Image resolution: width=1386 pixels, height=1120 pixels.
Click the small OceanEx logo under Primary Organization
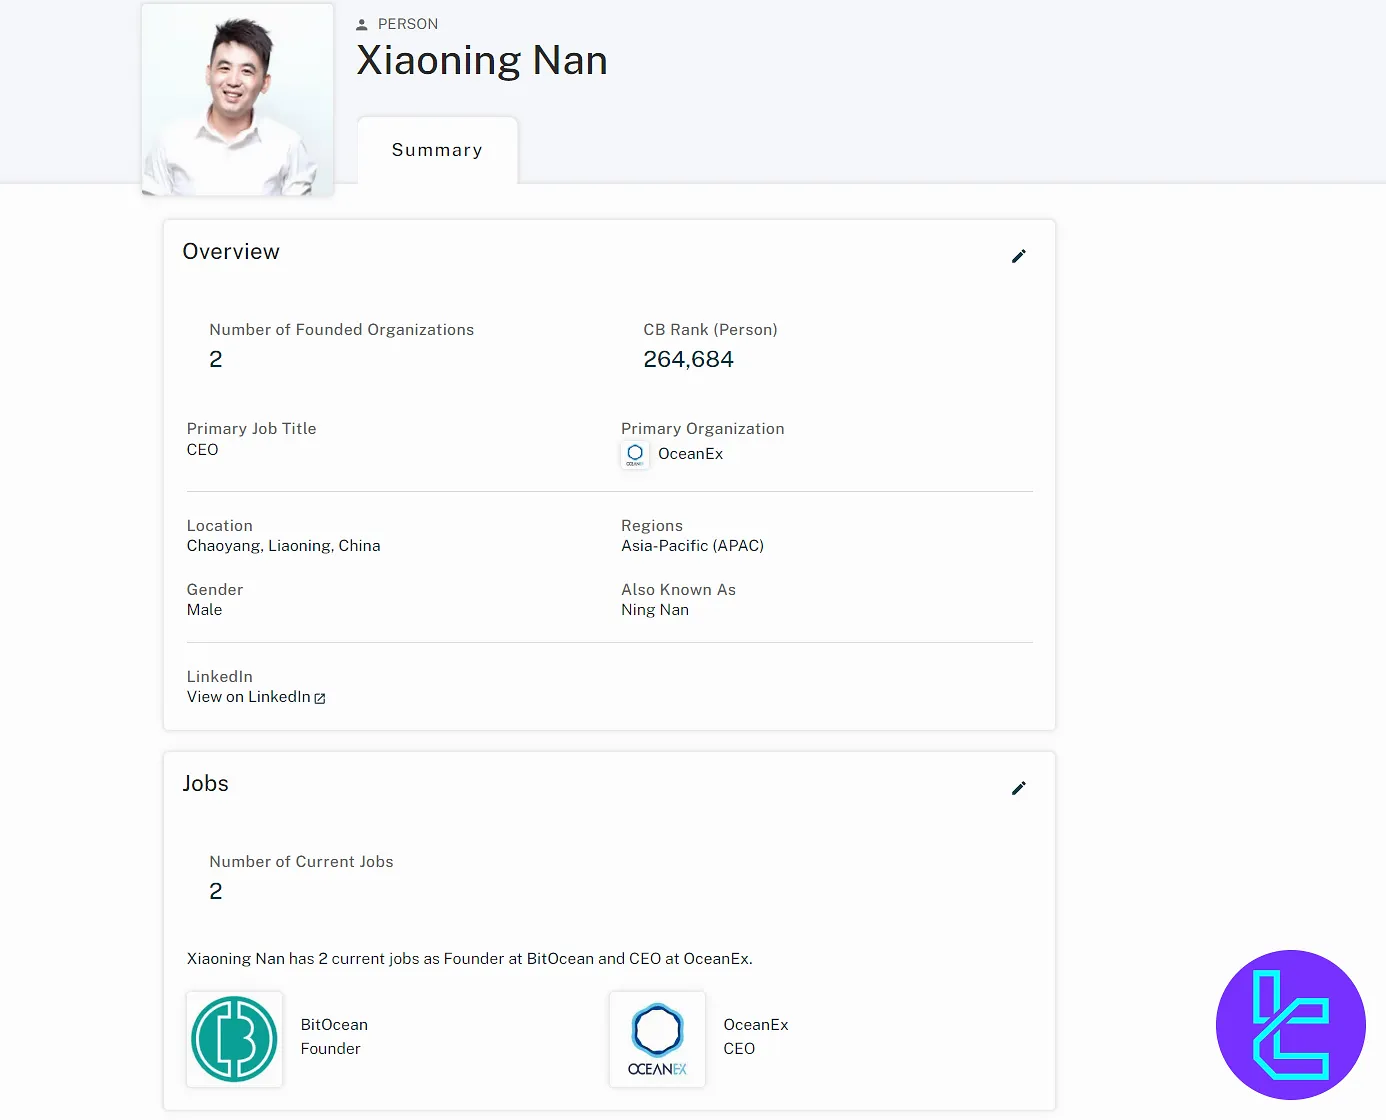point(635,454)
